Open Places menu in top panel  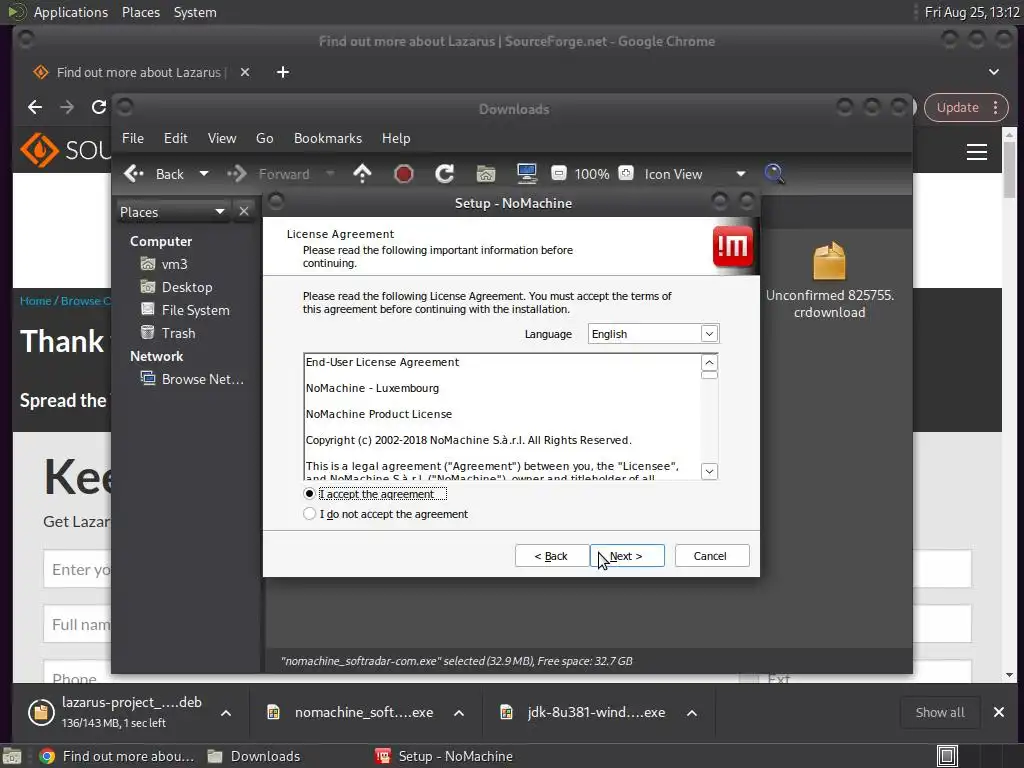click(140, 12)
